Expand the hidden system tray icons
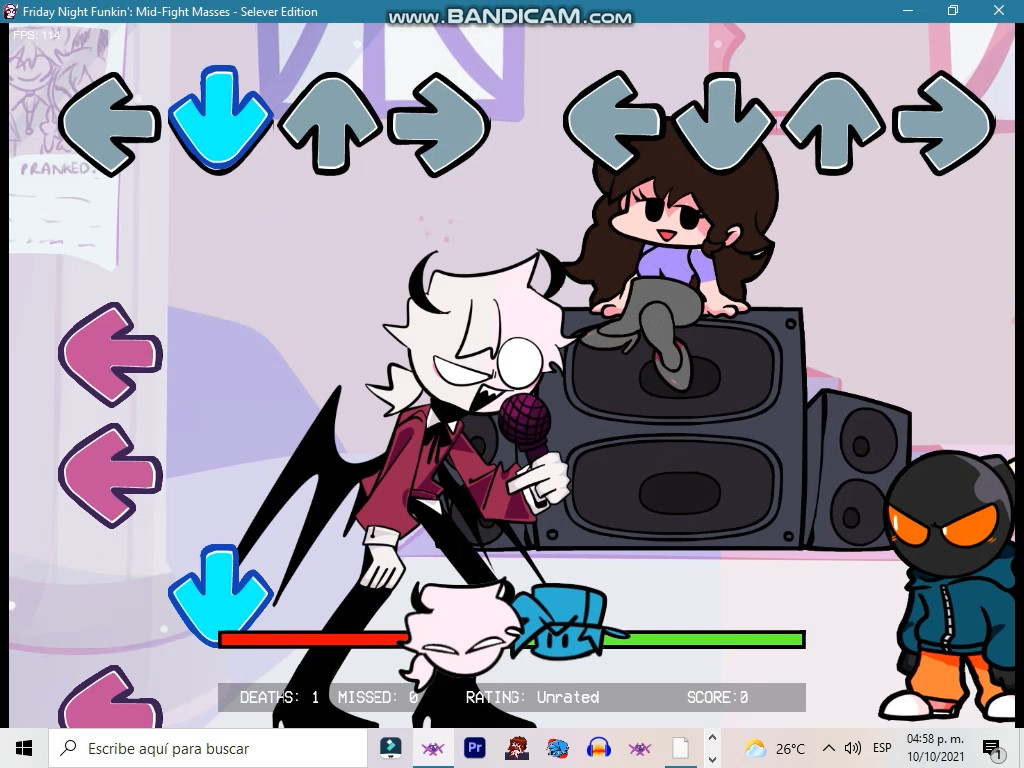Viewport: 1024px width, 768px height. [828, 748]
